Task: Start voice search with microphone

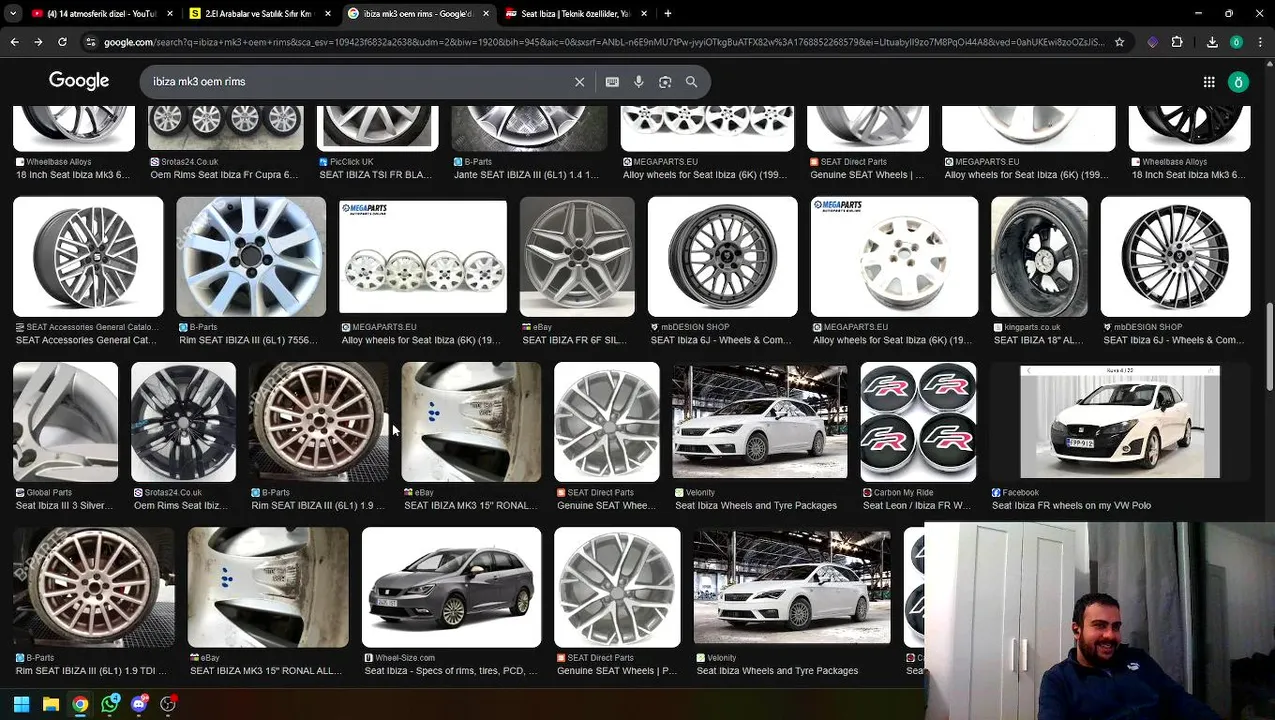Action: point(639,82)
